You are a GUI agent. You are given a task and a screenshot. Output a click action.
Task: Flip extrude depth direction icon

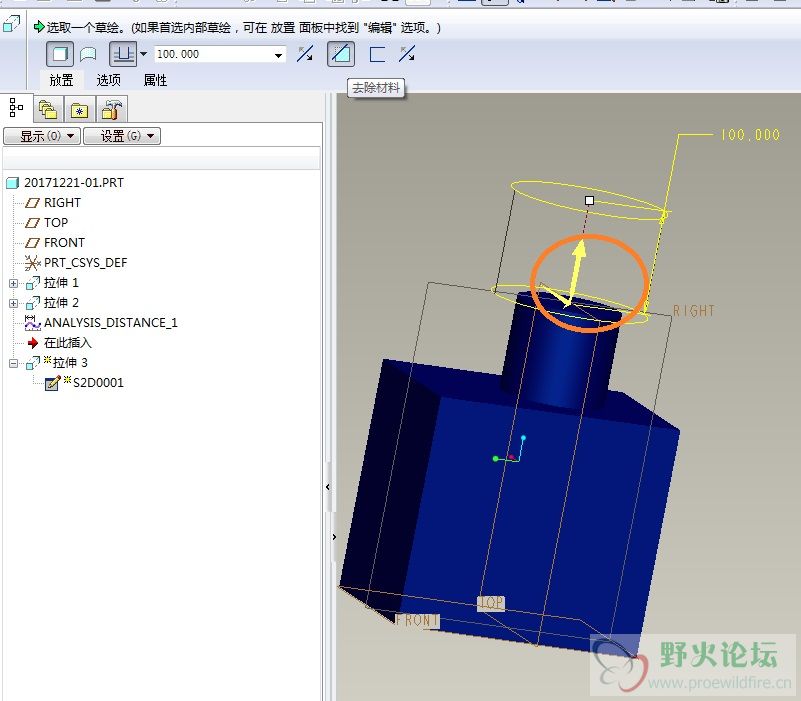305,54
